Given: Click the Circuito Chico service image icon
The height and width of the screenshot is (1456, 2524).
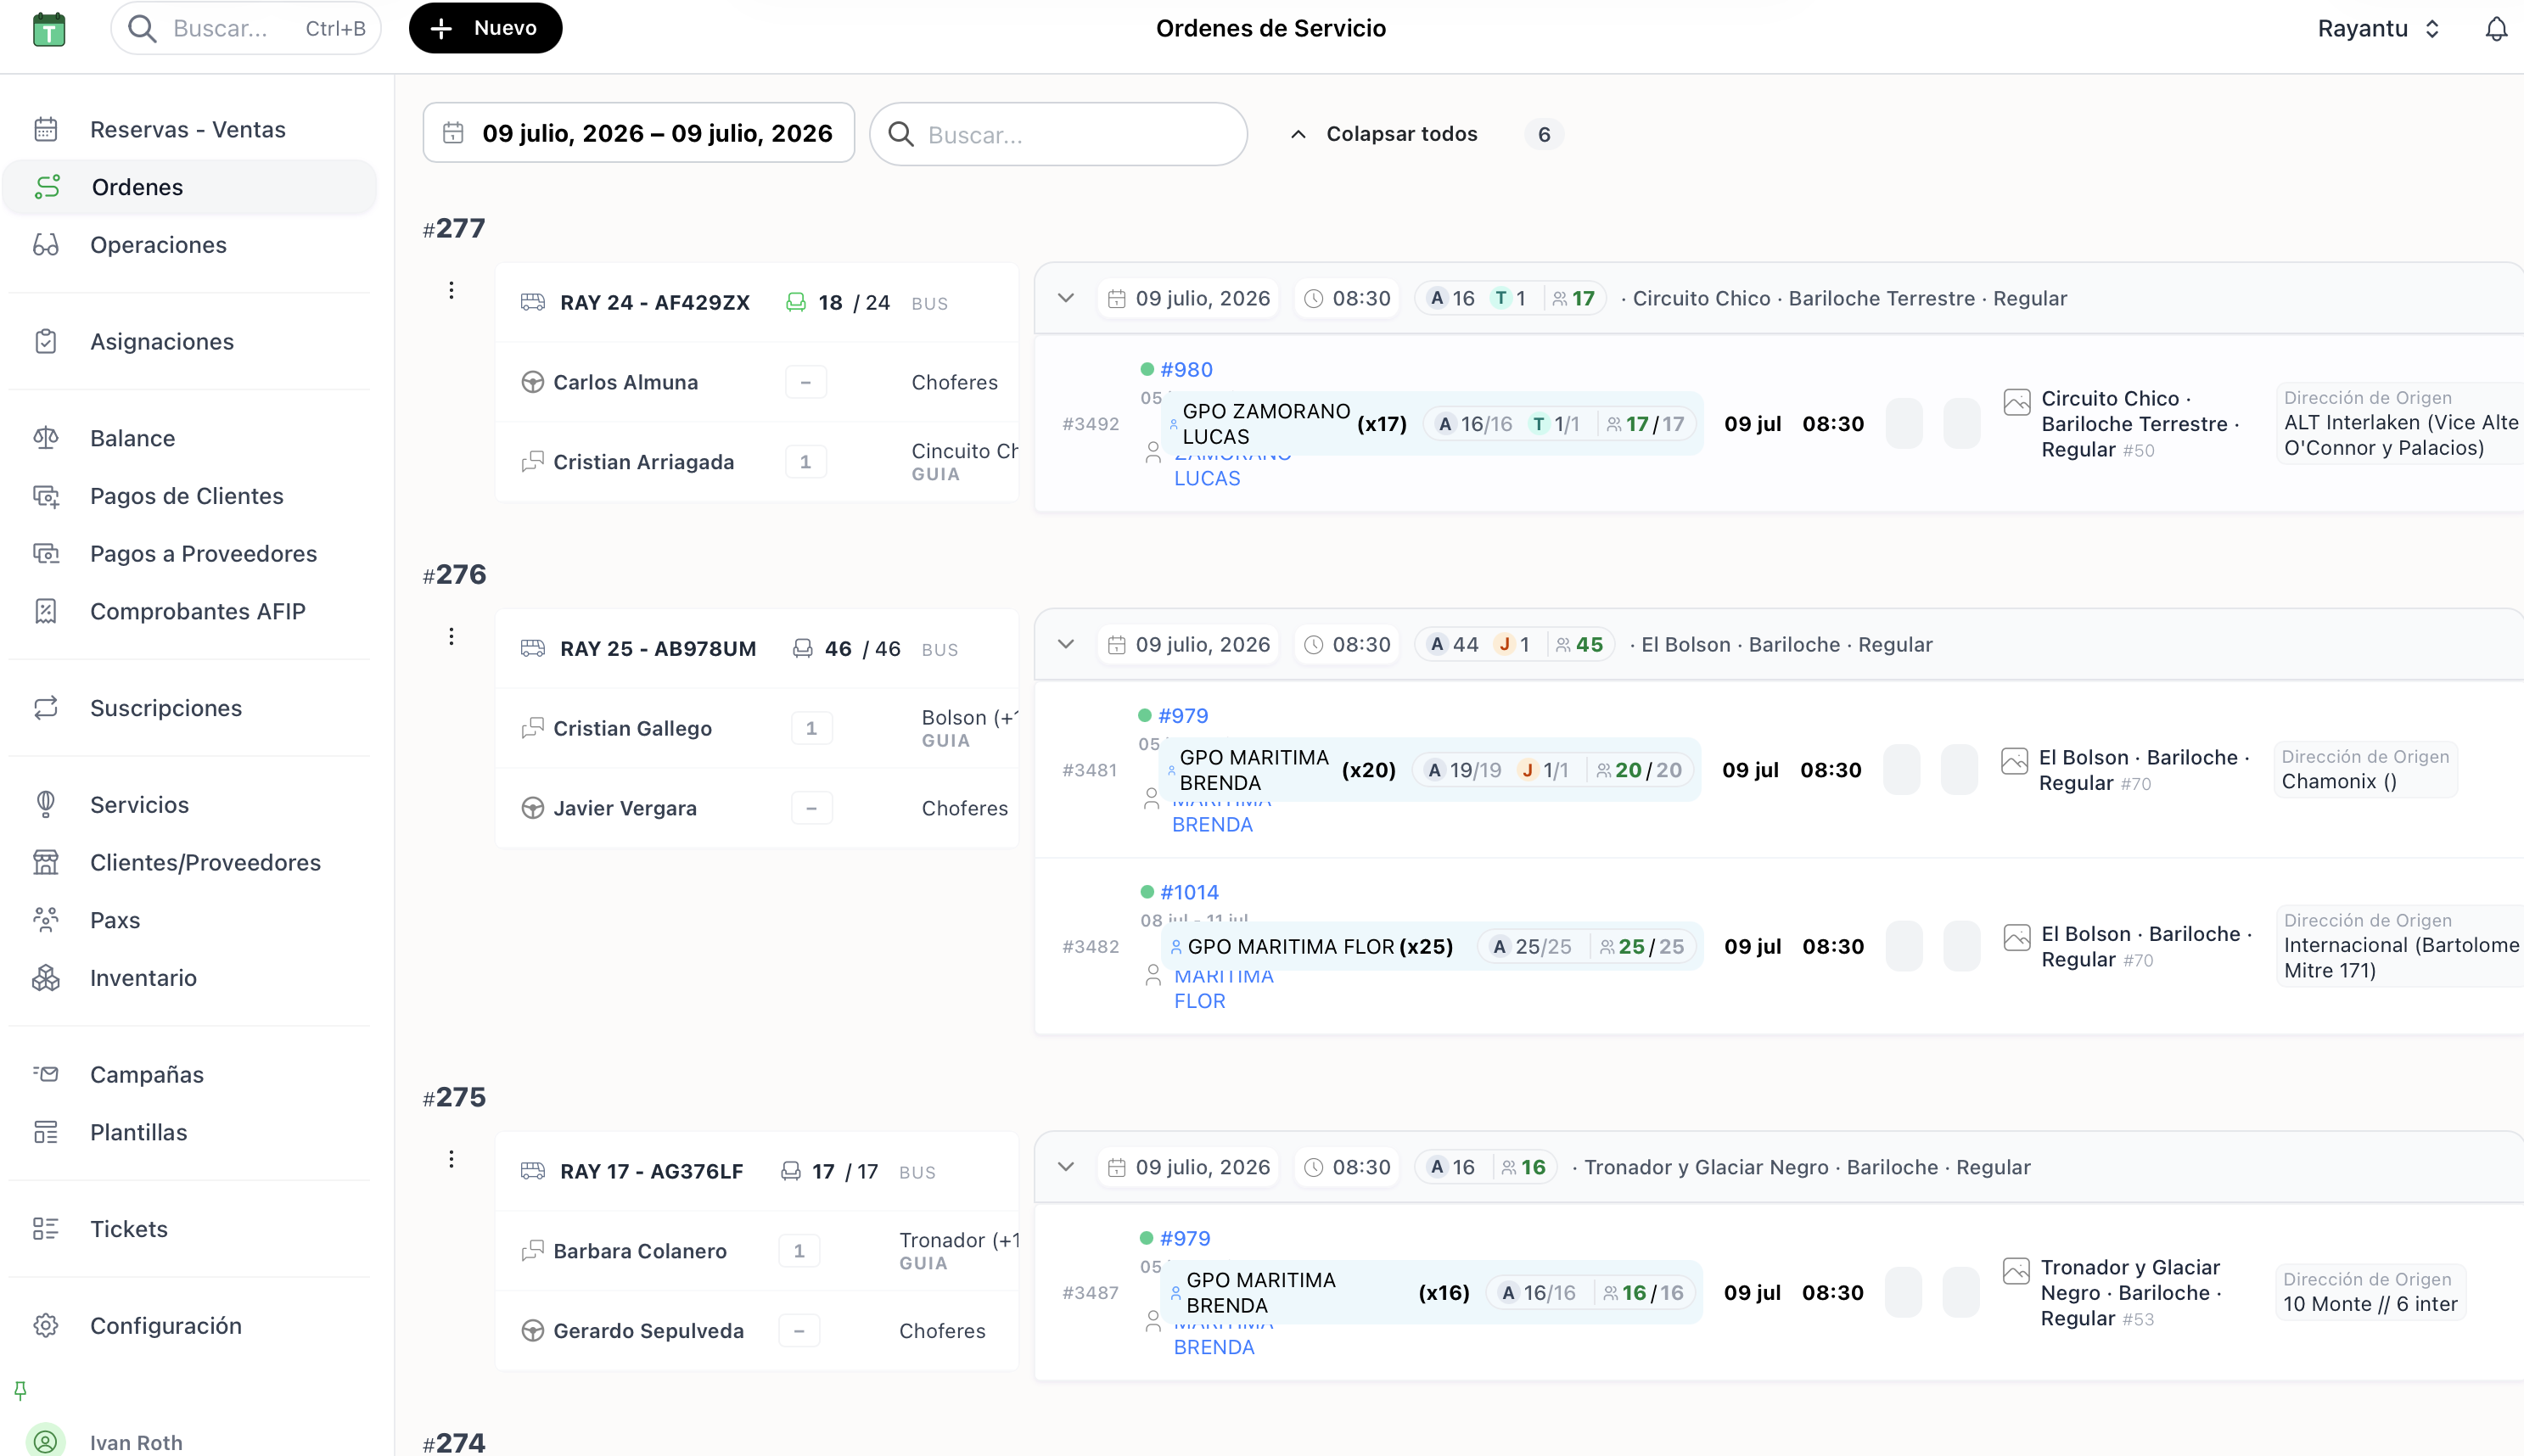Looking at the screenshot, I should (2017, 402).
